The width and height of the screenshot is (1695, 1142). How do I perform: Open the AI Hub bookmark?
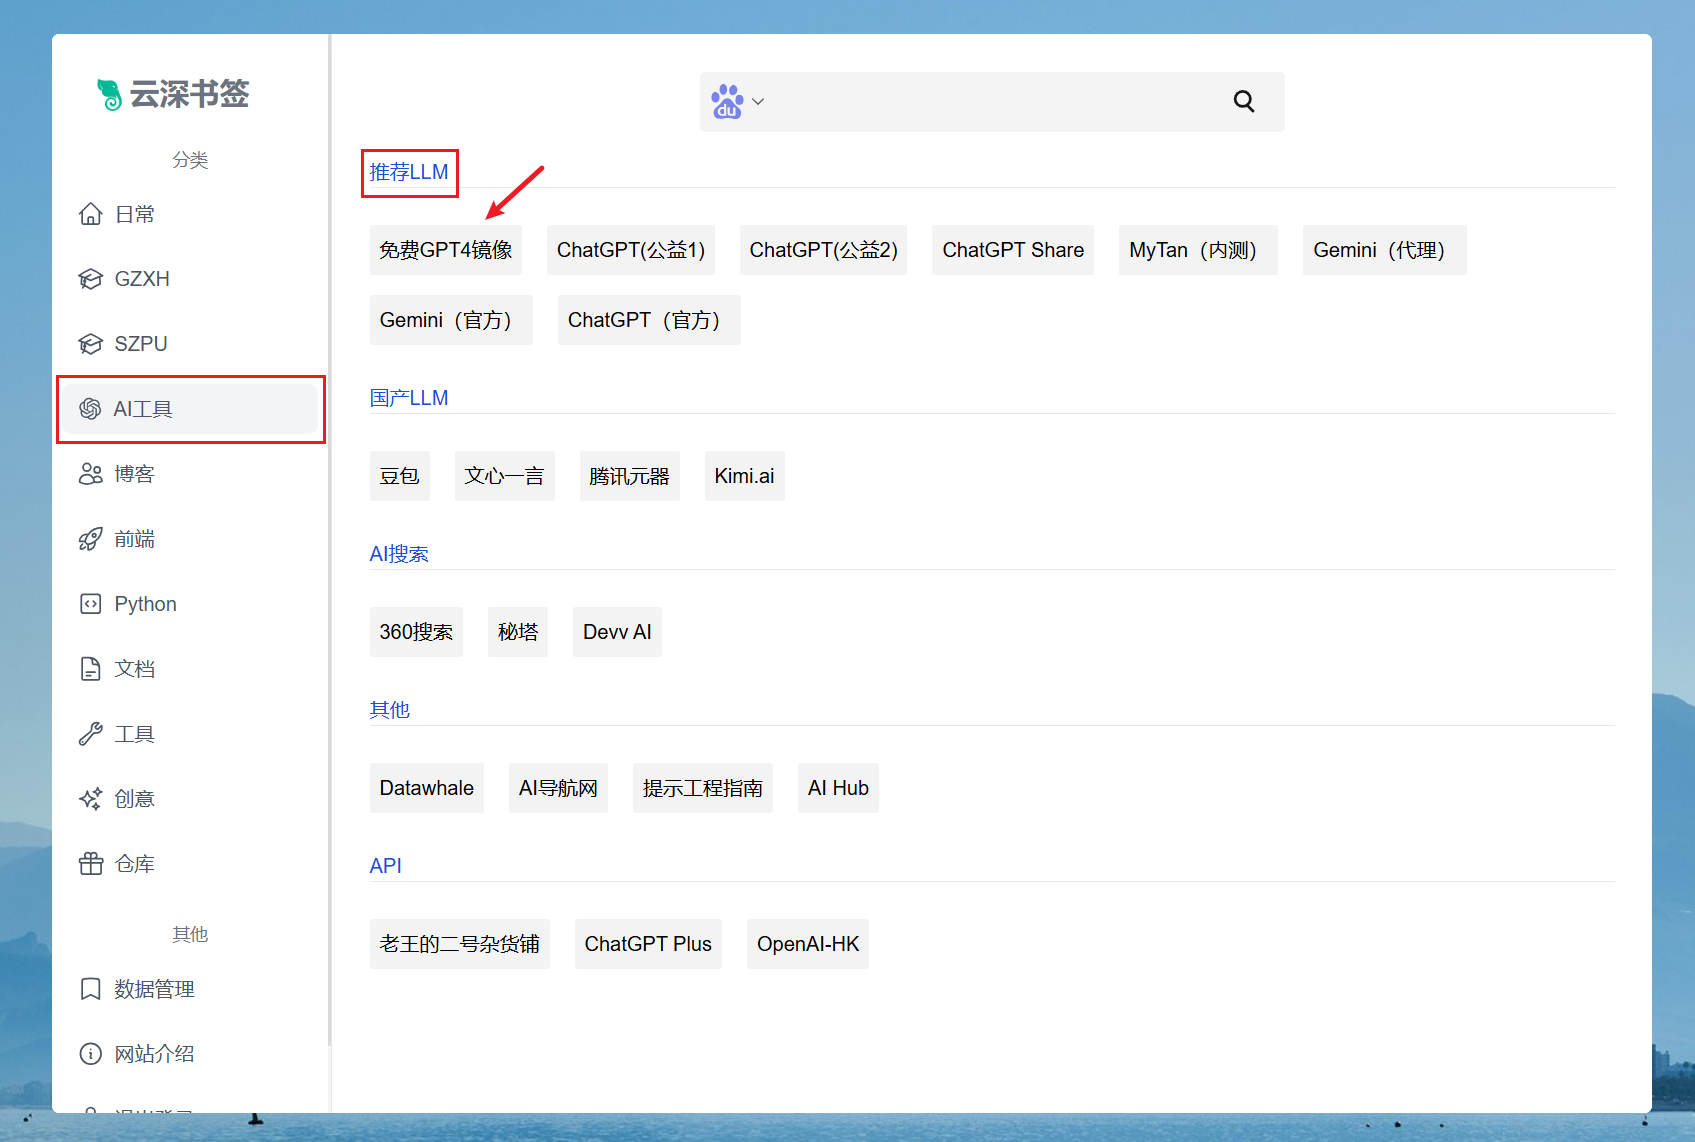click(x=838, y=788)
